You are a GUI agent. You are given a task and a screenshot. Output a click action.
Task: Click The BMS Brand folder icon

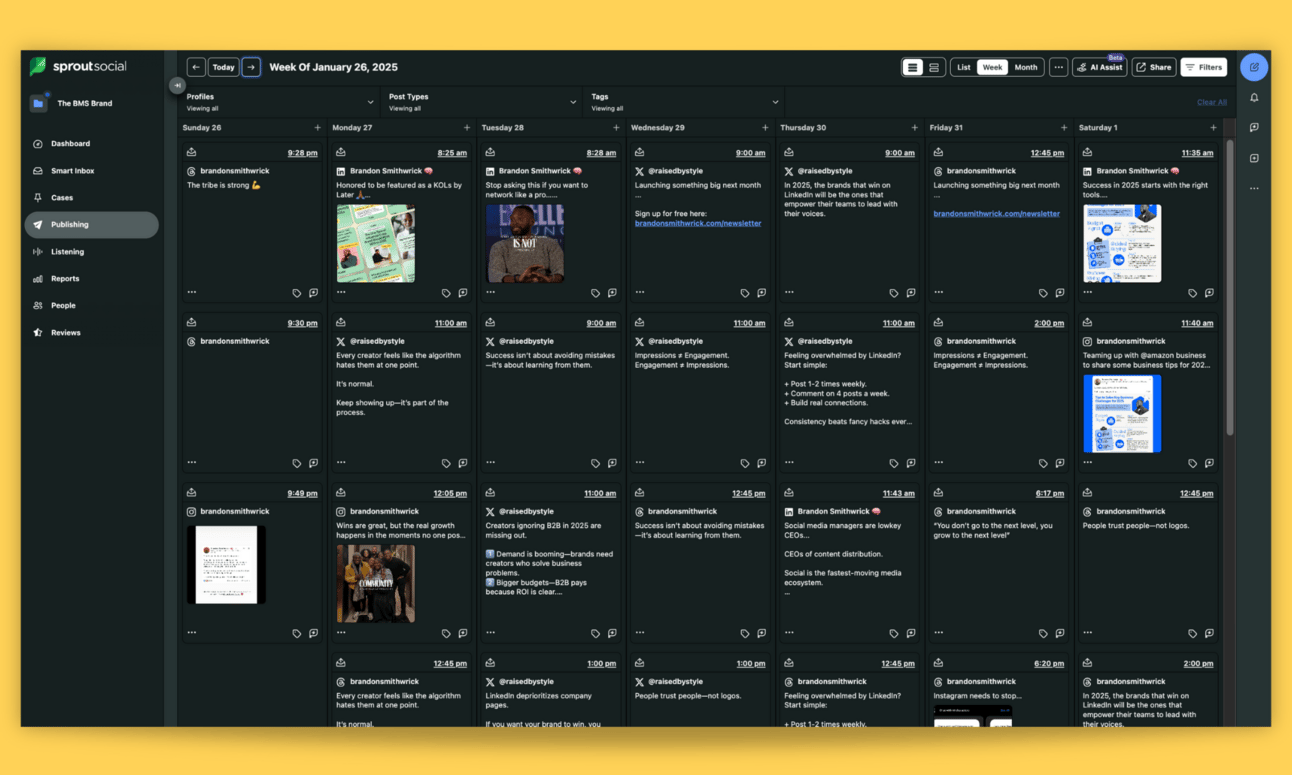[x=38, y=103]
